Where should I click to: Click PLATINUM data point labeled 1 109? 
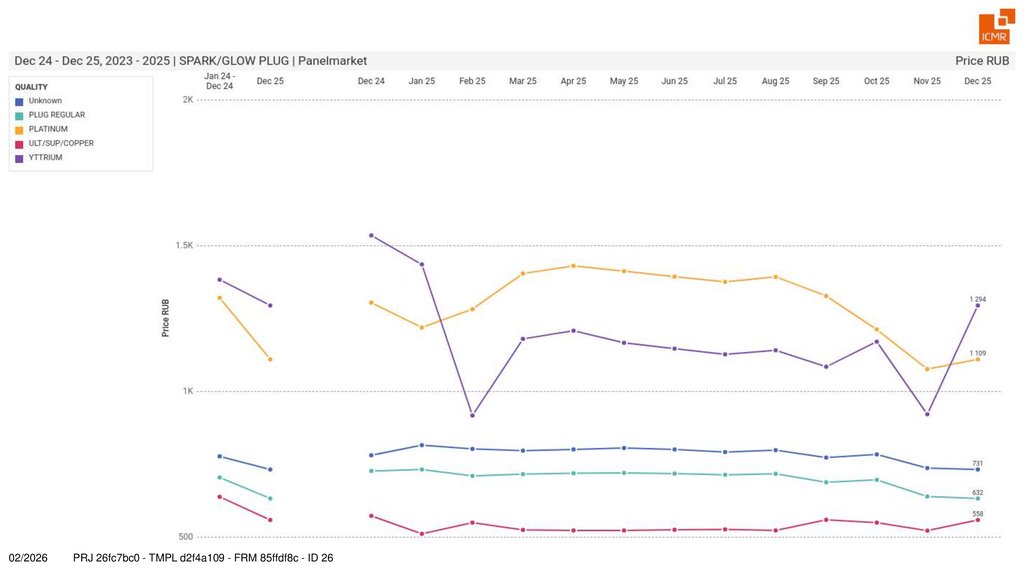(x=978, y=359)
